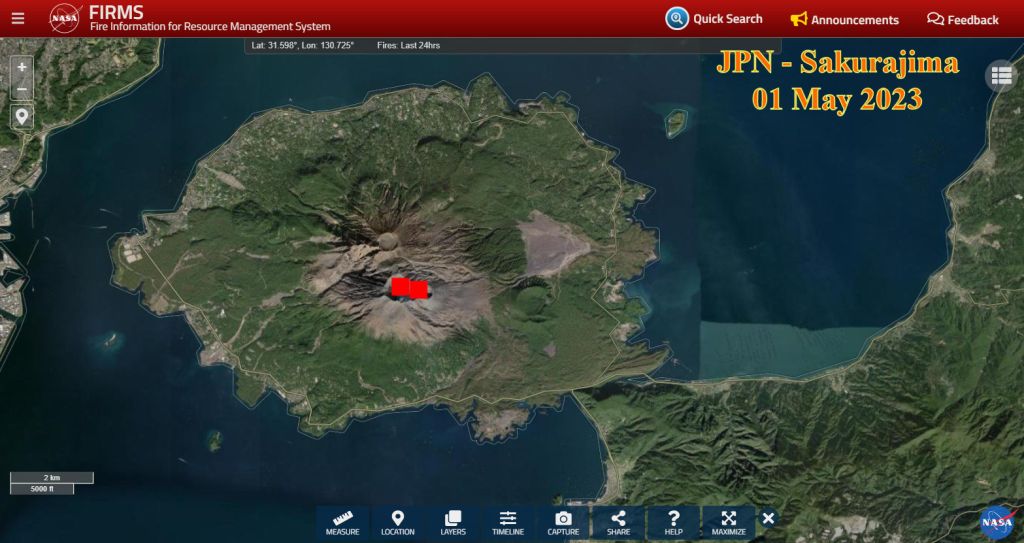This screenshot has height=543, width=1024.
Task: Click the NASA logo in the header
Action: [x=65, y=18]
